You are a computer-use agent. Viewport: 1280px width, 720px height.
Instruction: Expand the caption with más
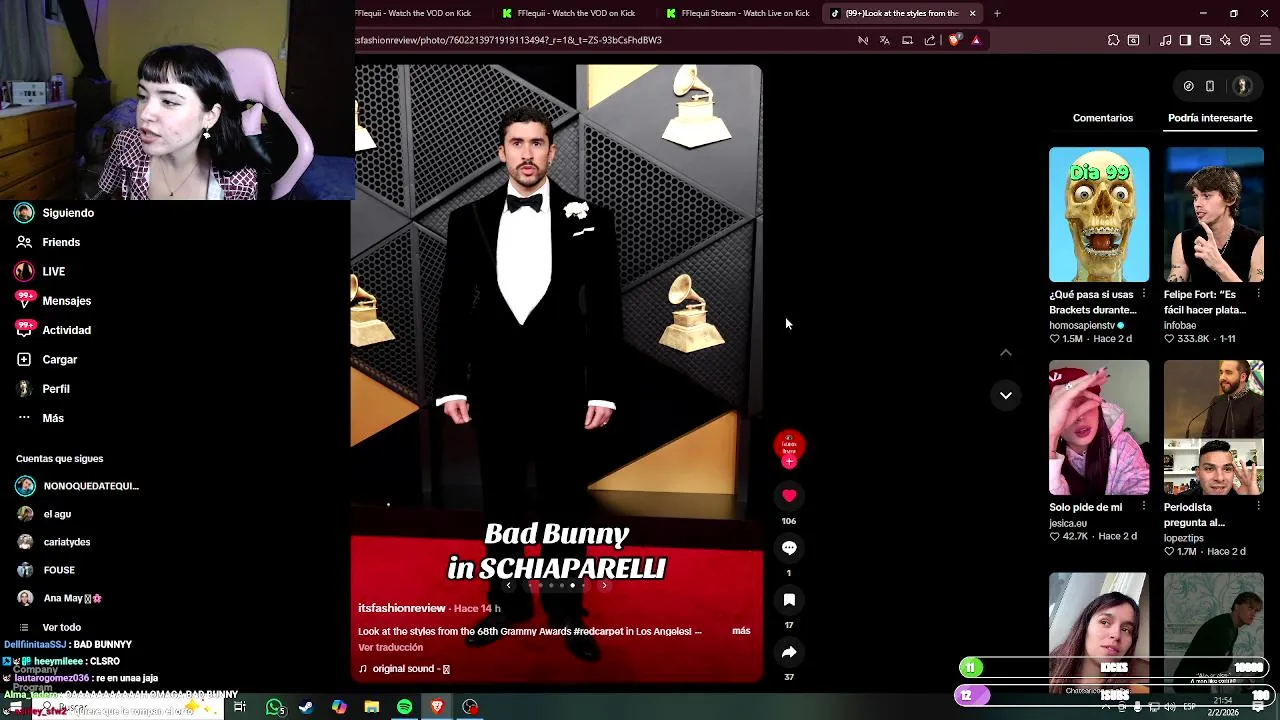pos(741,631)
